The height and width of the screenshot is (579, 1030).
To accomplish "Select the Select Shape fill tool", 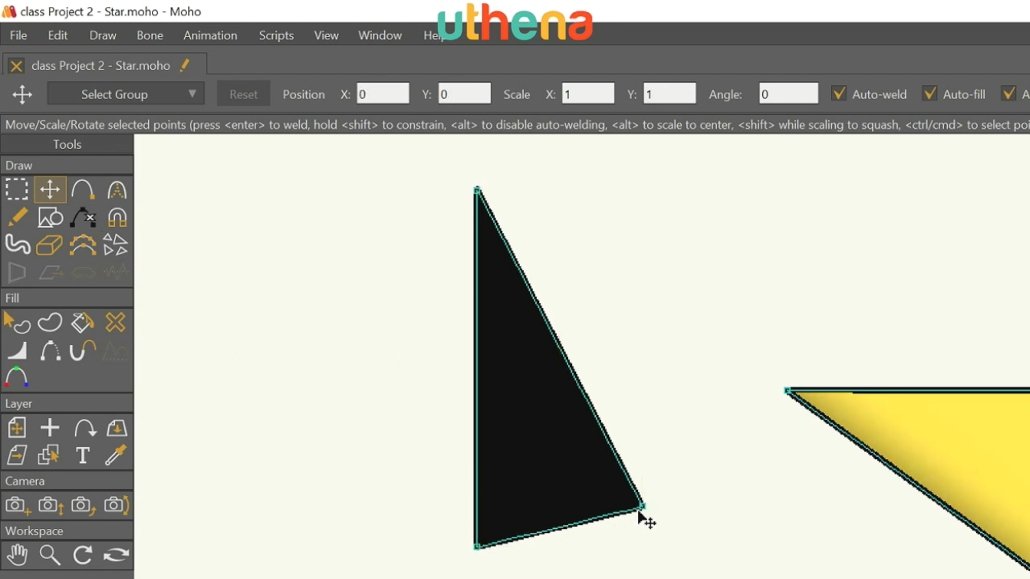I will coord(17,323).
